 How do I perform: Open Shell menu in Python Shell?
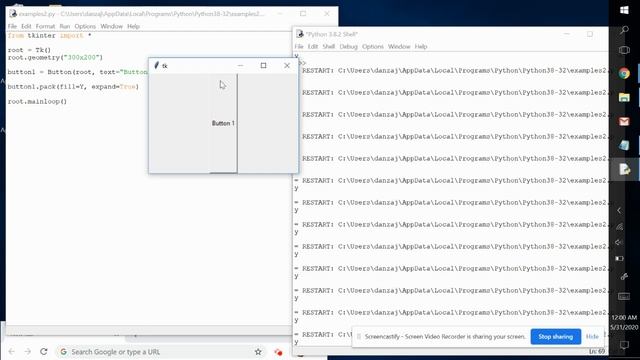(x=329, y=47)
